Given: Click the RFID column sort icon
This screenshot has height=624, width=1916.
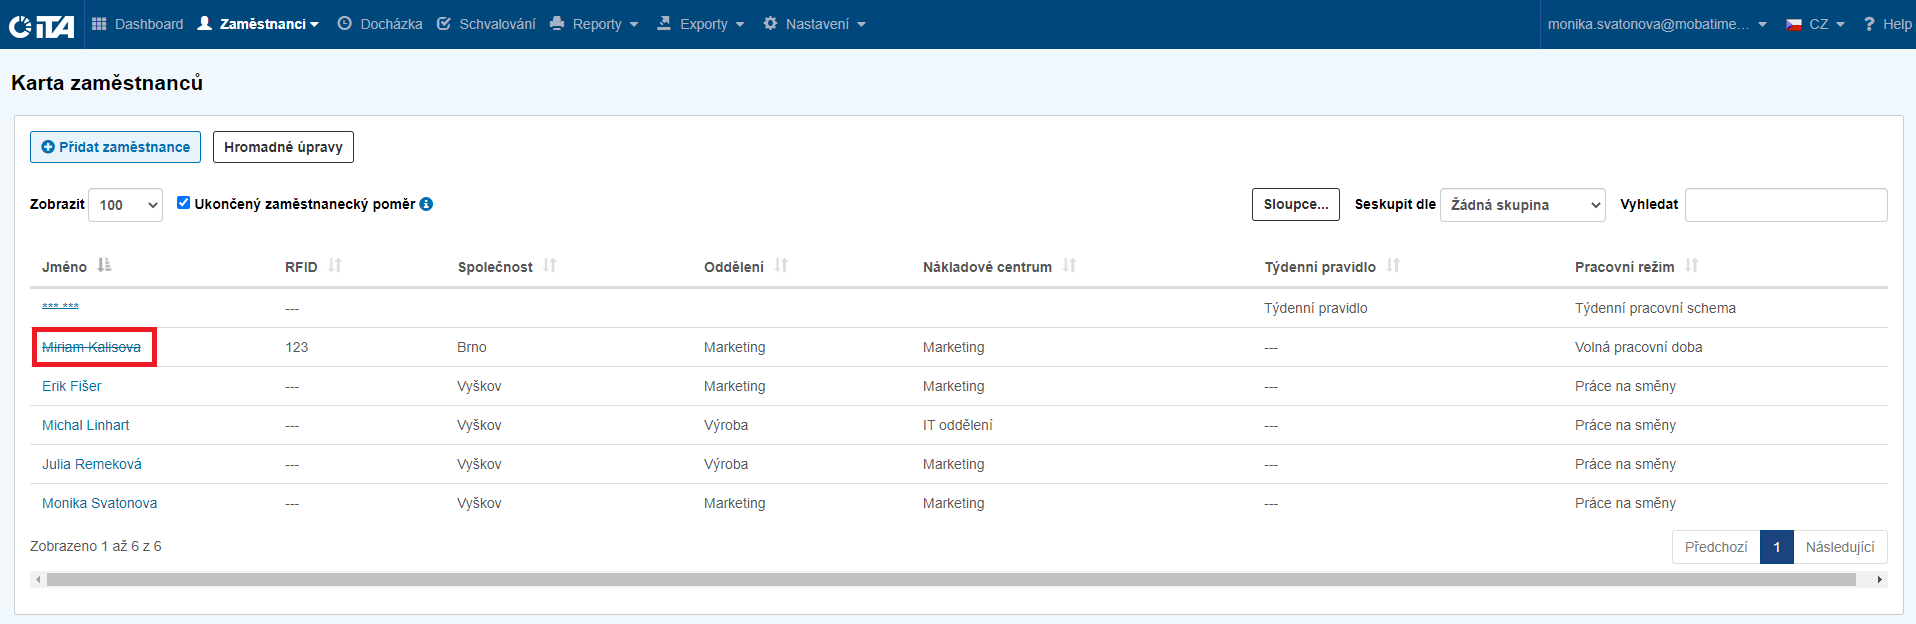Looking at the screenshot, I should (335, 266).
